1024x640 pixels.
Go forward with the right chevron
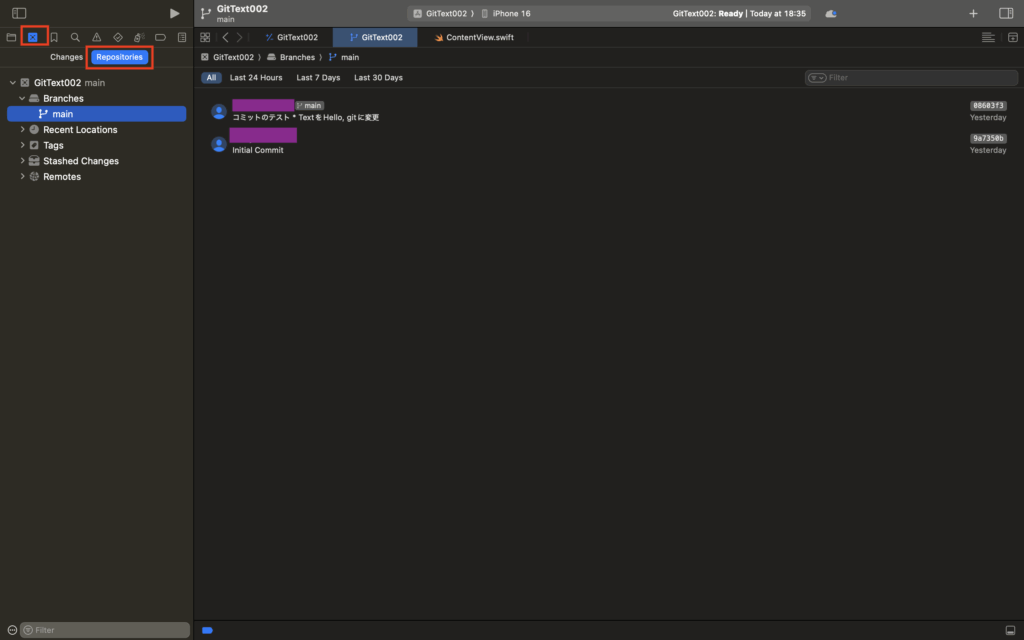(x=240, y=37)
